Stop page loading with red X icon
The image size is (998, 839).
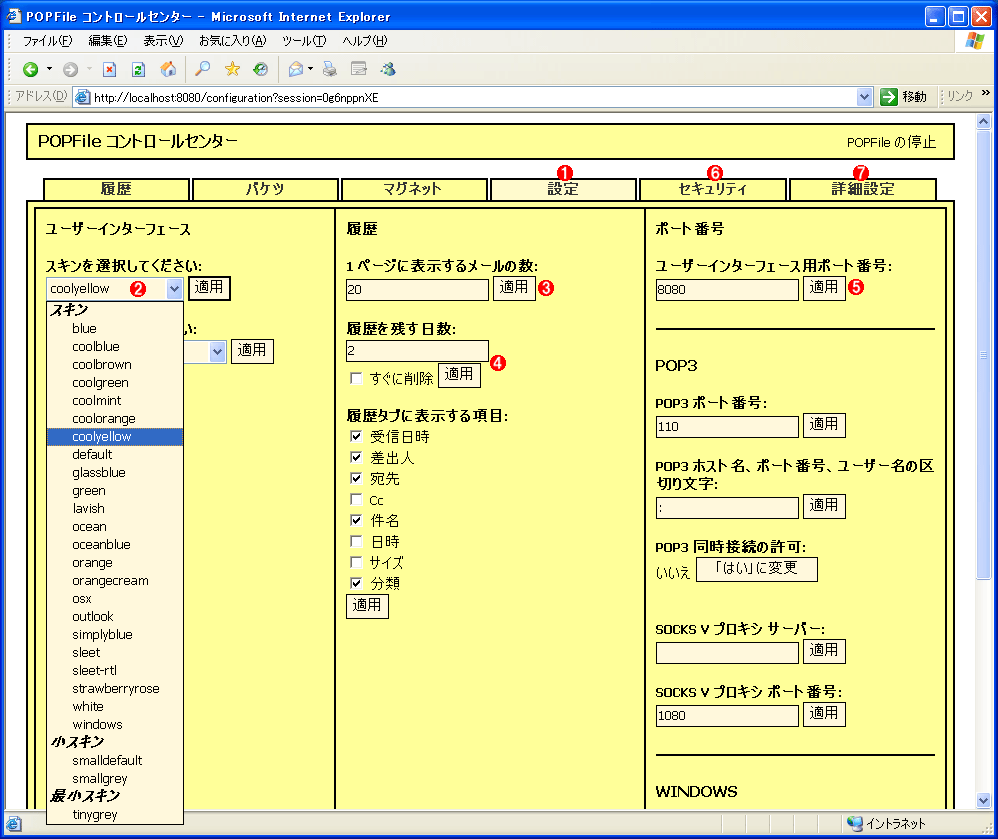point(109,69)
